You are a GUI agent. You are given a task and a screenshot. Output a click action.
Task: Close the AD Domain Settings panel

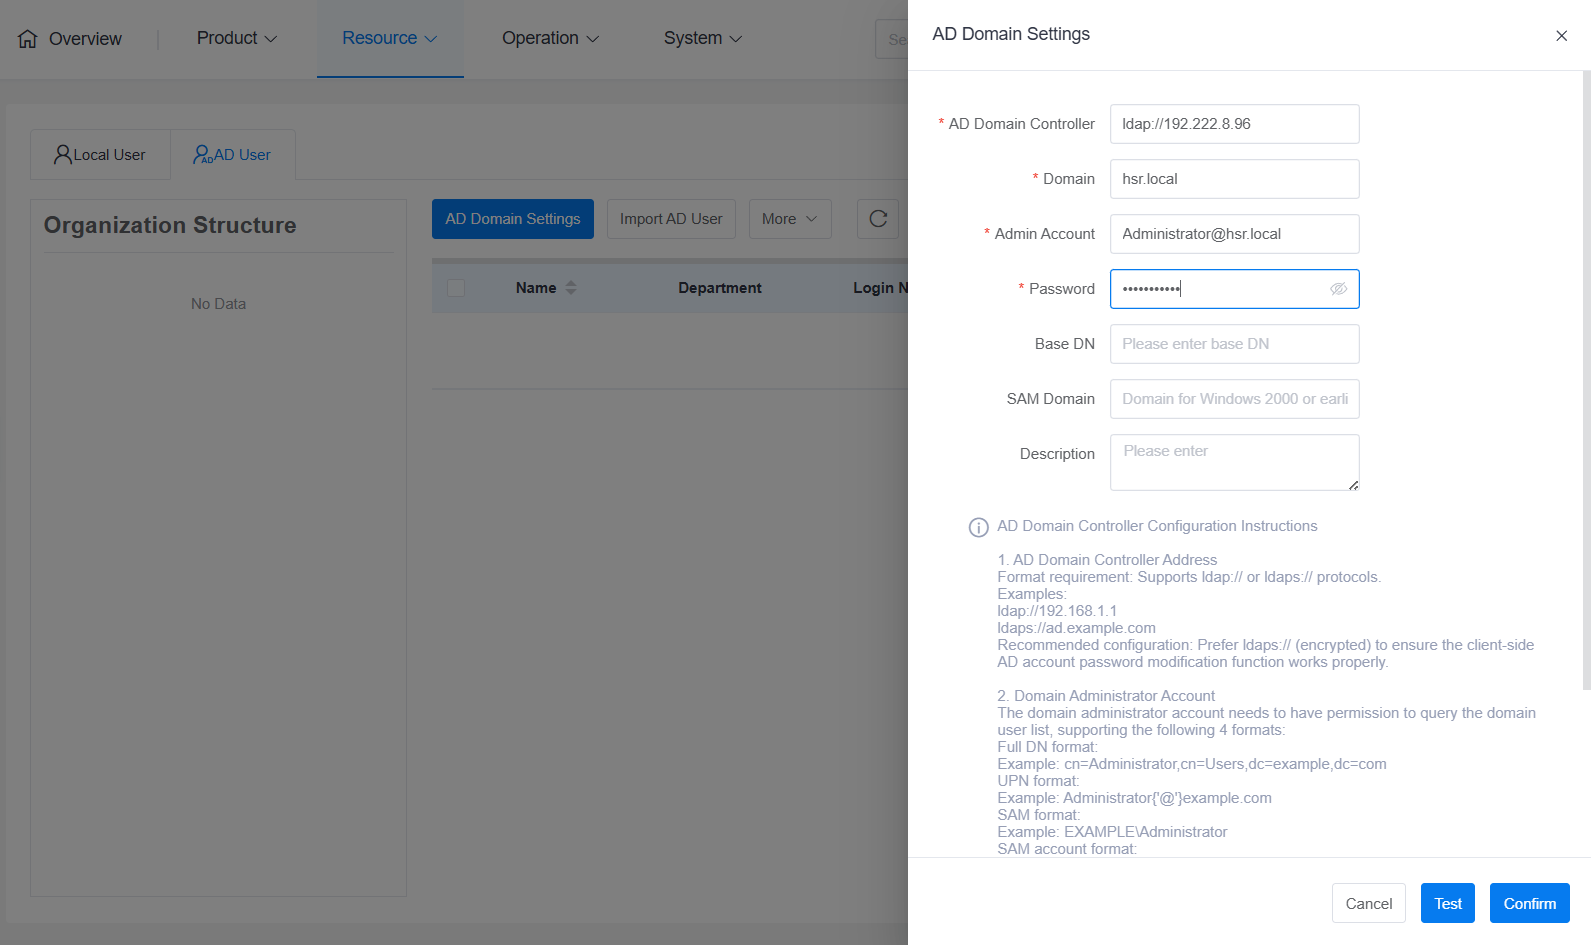pos(1561,36)
